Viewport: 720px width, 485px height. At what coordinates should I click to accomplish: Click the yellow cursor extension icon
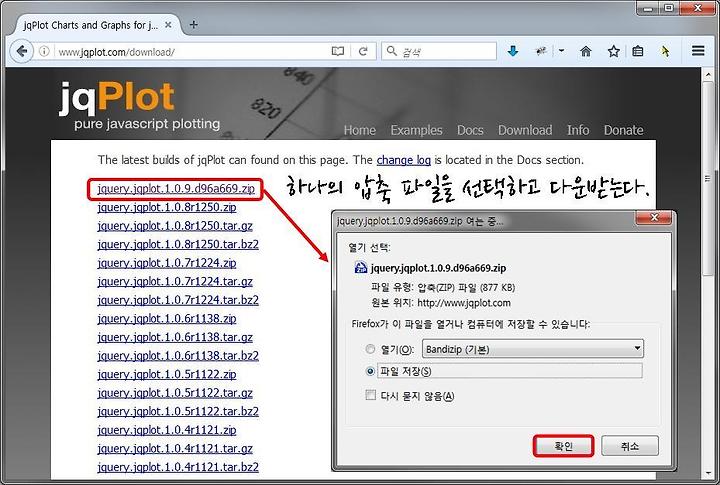665,51
